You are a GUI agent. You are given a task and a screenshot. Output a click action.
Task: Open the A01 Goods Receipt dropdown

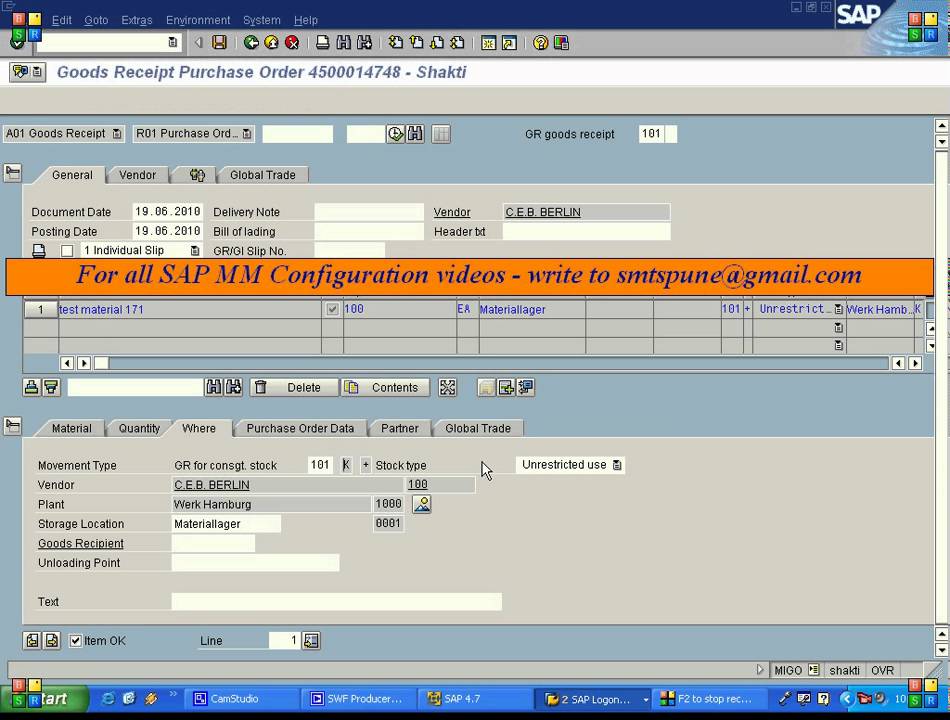[117, 133]
